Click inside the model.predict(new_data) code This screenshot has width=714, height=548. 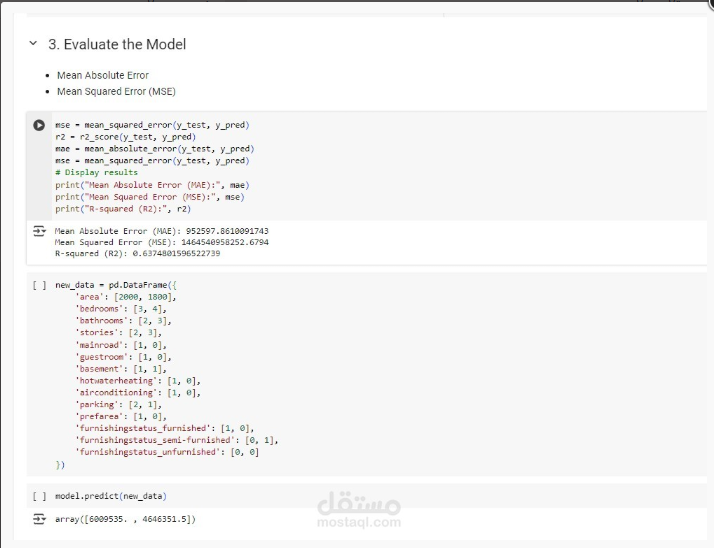[x=110, y=496]
